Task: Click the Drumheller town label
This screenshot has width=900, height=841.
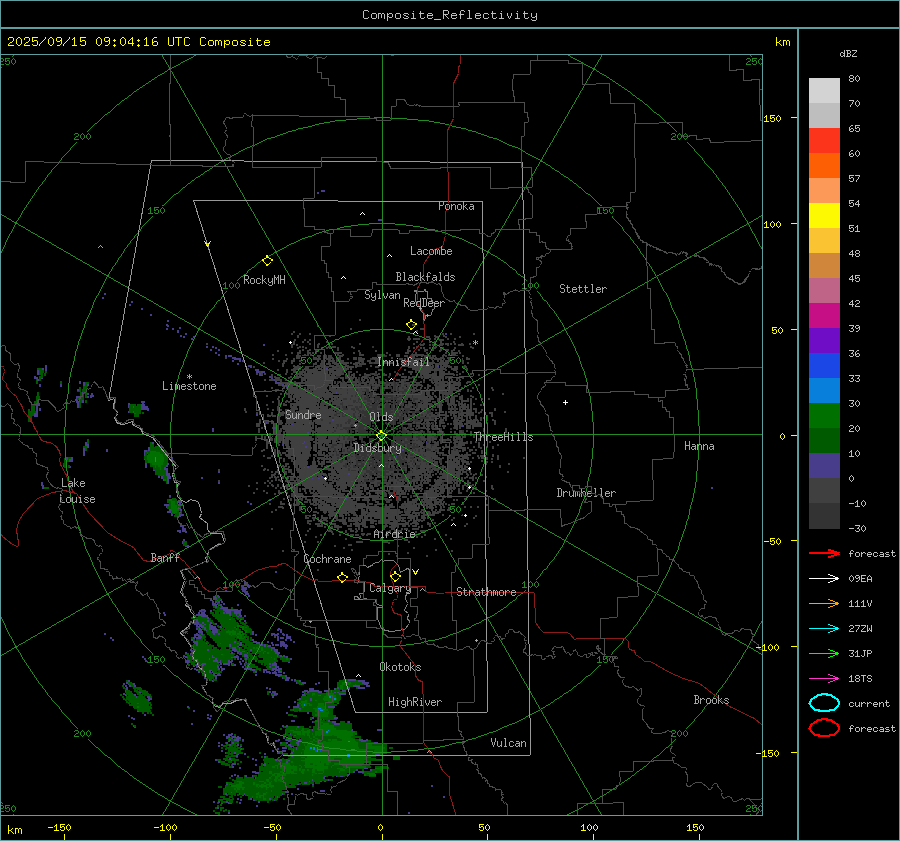Action: [x=586, y=493]
